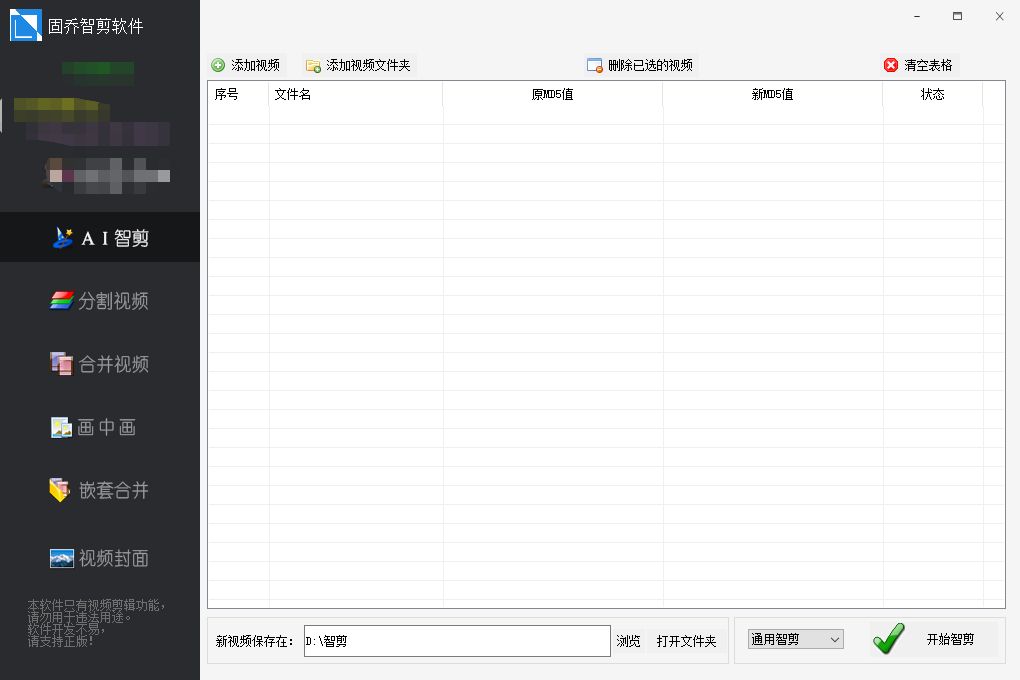The width and height of the screenshot is (1020, 680).
Task: Click the 视频封面 landscape icon
Action: tap(62, 558)
